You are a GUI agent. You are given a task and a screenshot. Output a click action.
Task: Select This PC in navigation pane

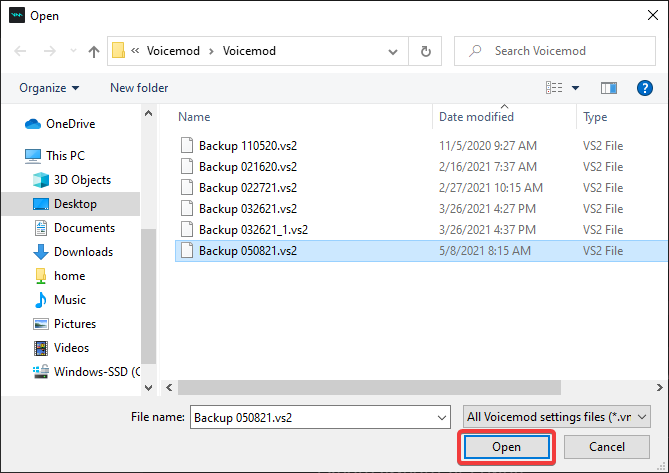[65, 156]
